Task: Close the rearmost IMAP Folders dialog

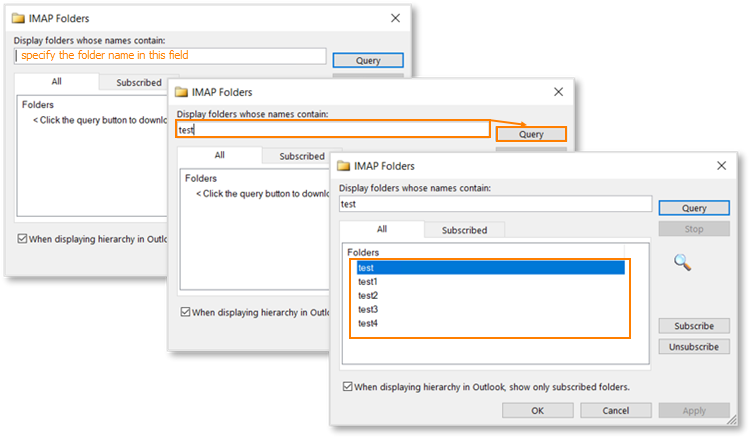Action: tap(395, 18)
